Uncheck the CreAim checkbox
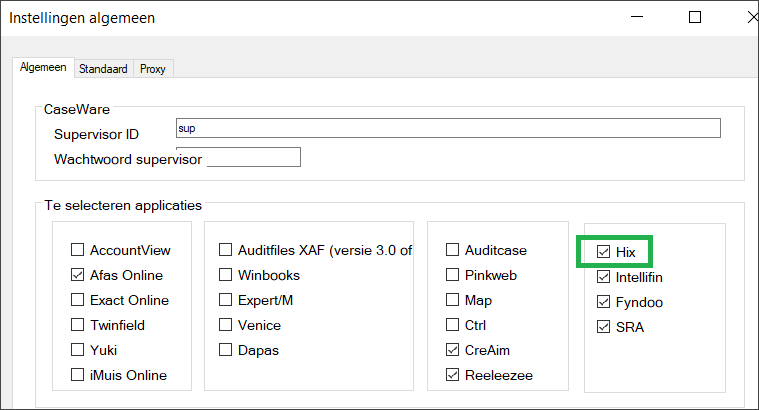The image size is (759, 410). pyautogui.click(x=453, y=350)
